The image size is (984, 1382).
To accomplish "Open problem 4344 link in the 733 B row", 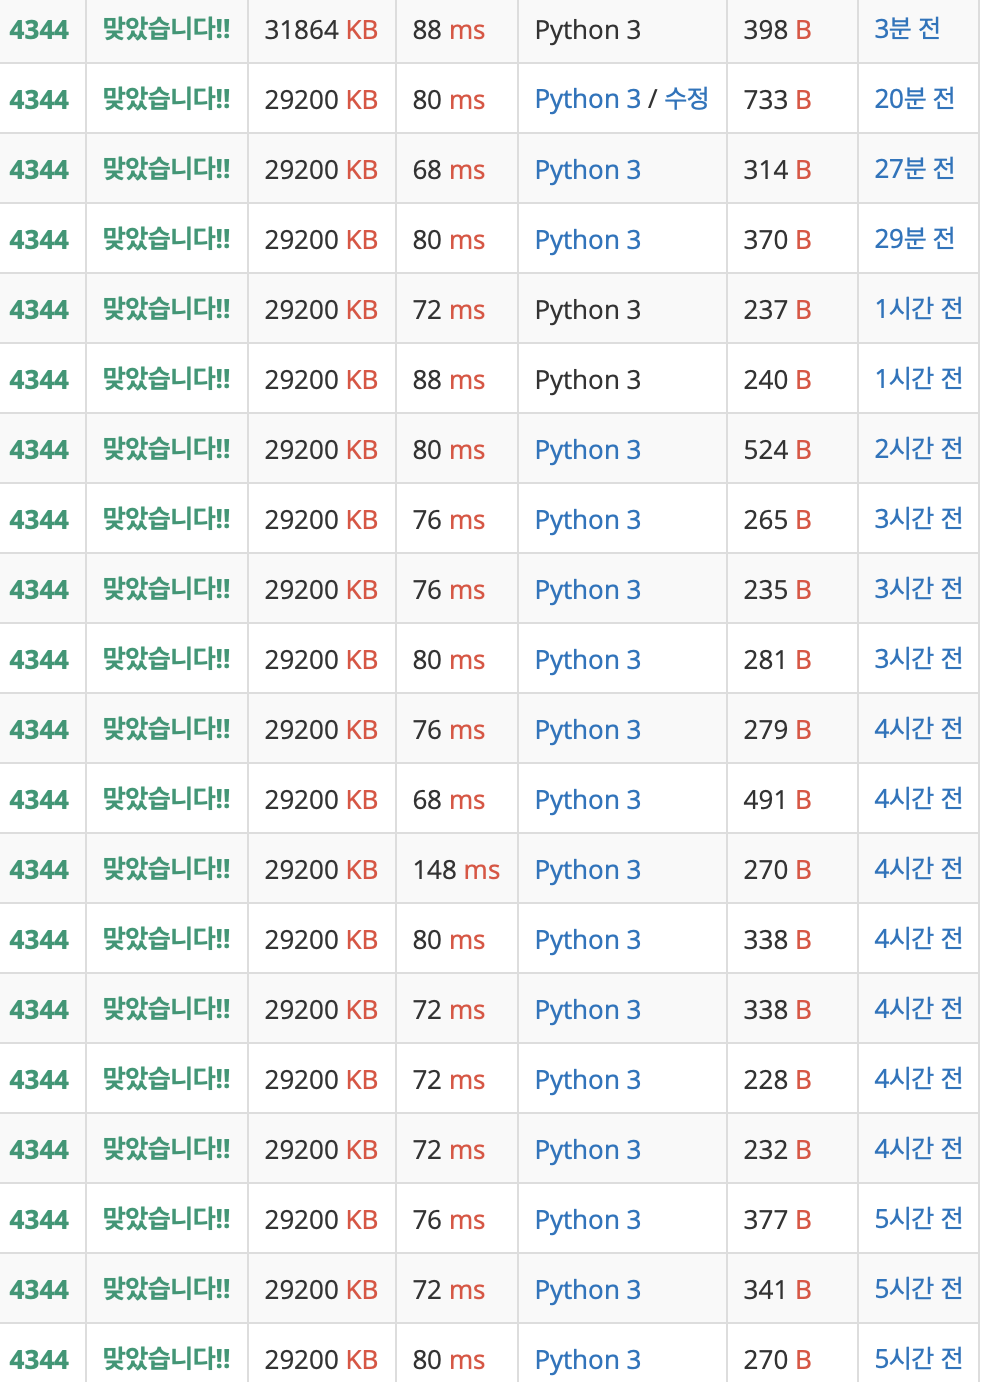I will tap(39, 100).
